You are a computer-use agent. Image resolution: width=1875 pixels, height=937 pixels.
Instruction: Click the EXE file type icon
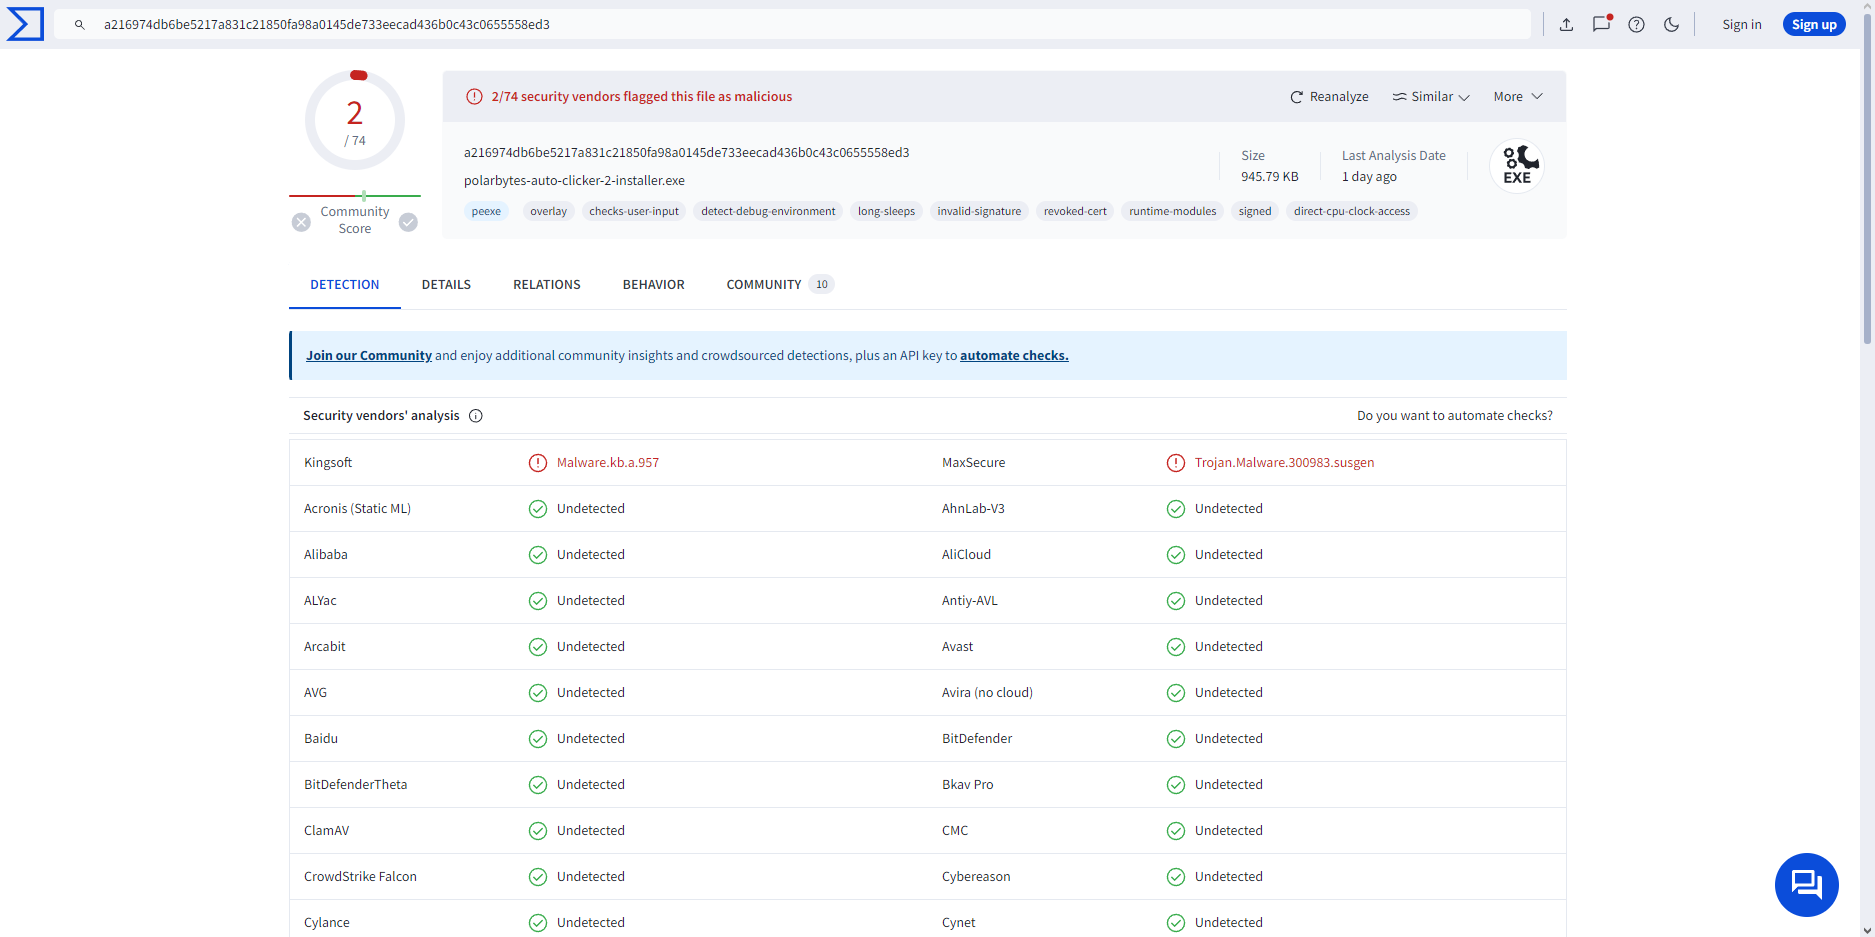(1517, 166)
